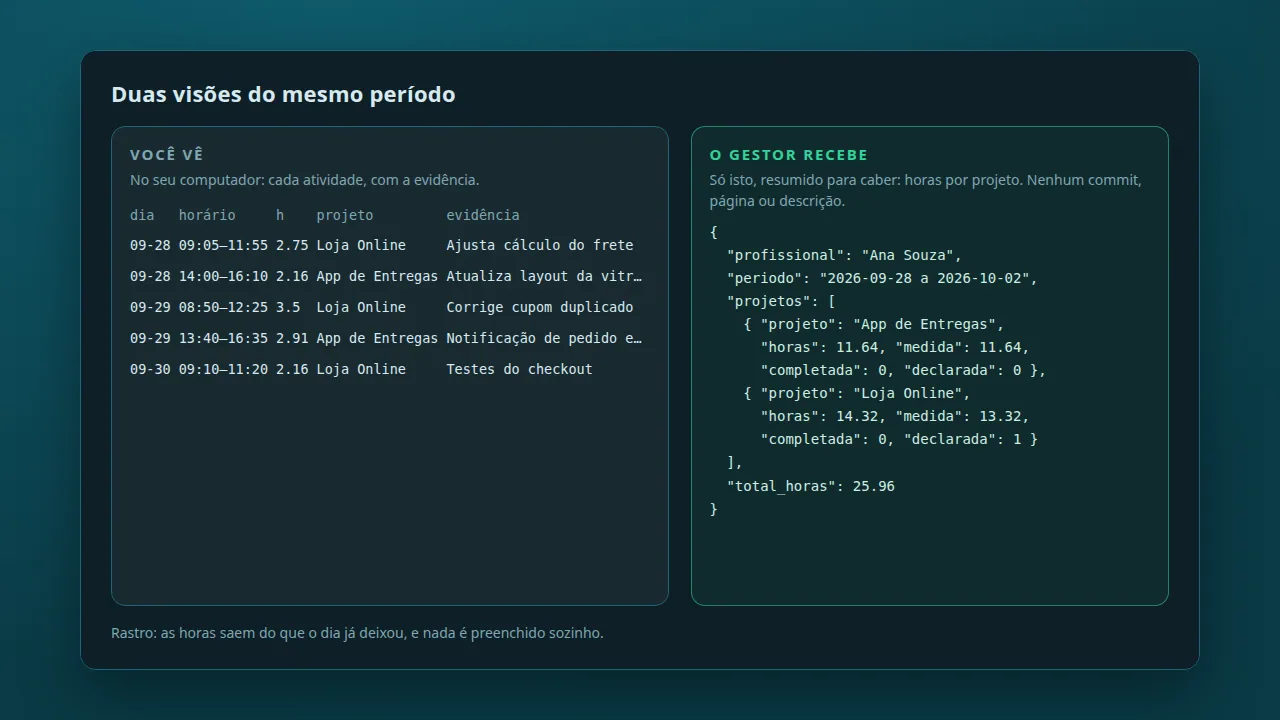This screenshot has width=1280, height=720.
Task: Click JSON line ending "declarada": 1 }
Action: pos(899,439)
